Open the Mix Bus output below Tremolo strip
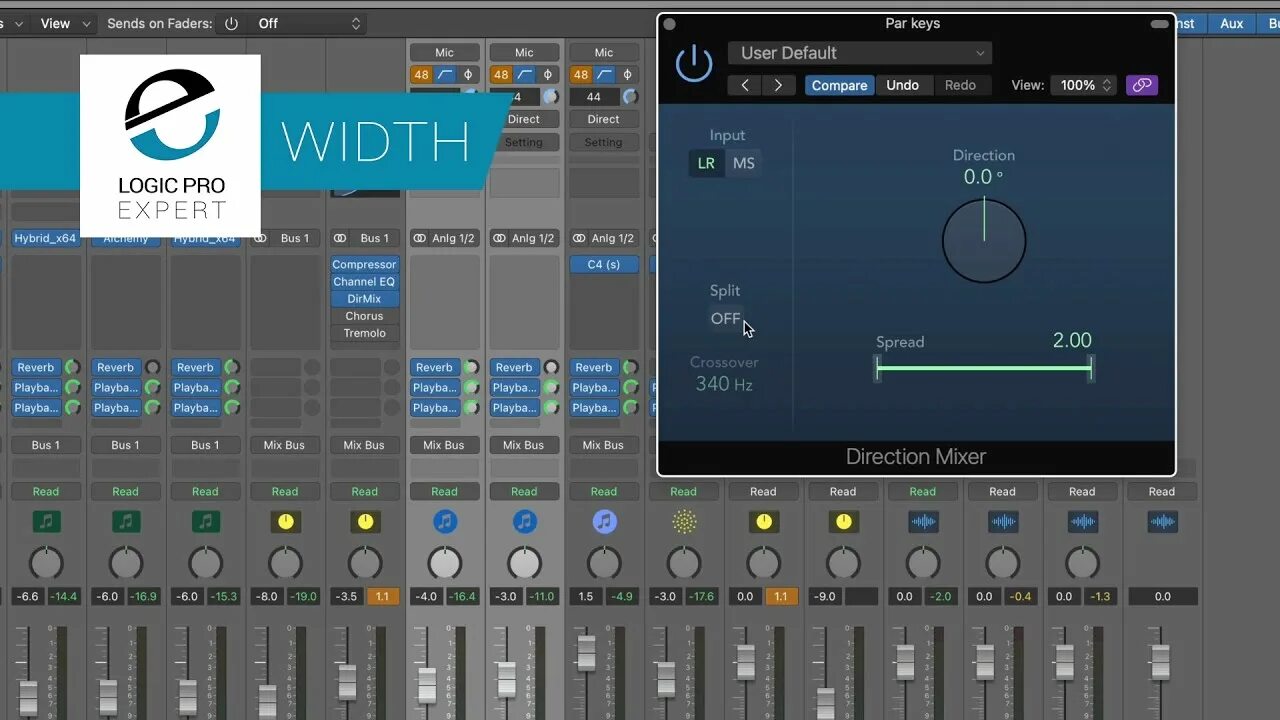Image resolution: width=1280 pixels, height=720 pixels. (365, 445)
